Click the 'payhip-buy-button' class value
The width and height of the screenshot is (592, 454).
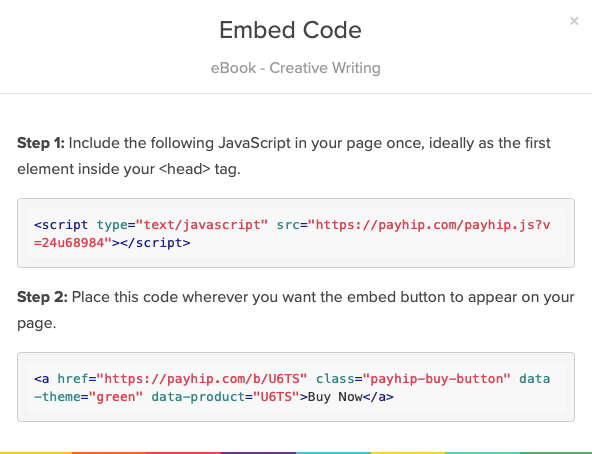[436, 378]
